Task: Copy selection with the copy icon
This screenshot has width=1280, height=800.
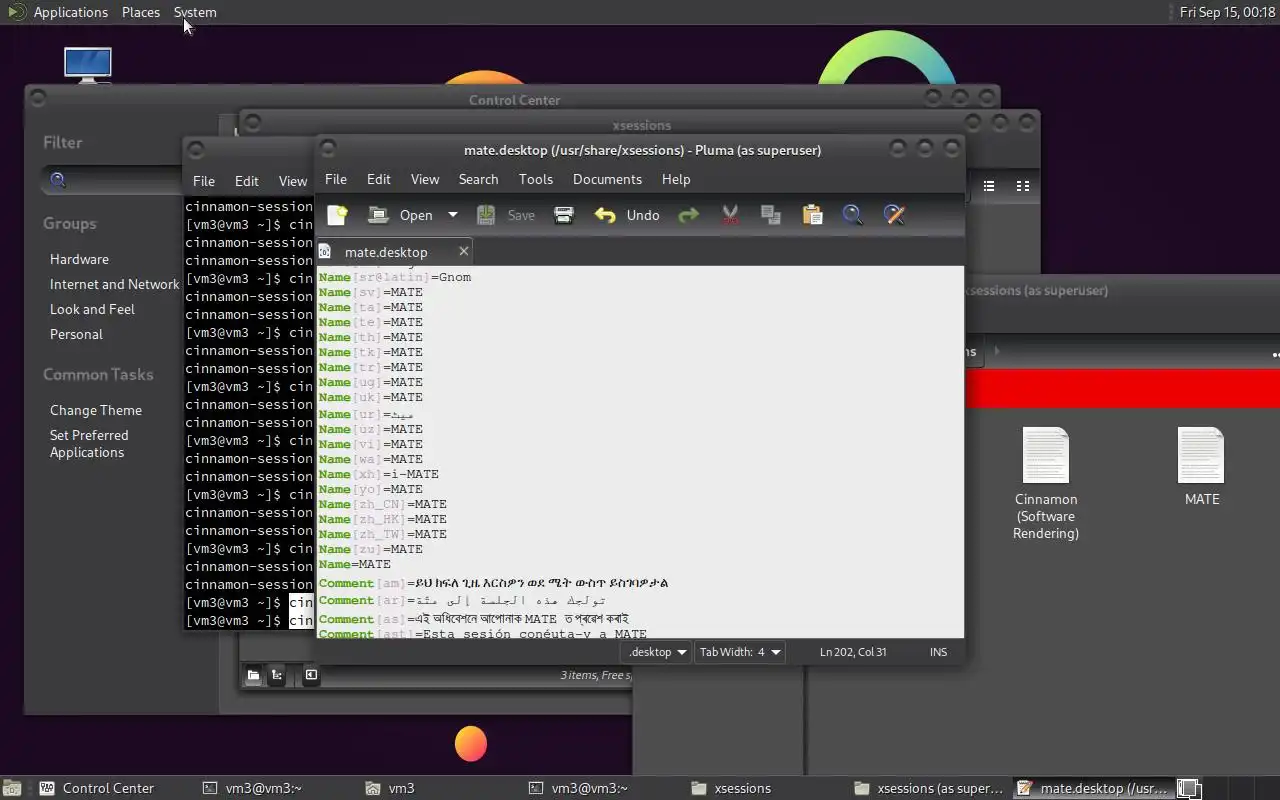Action: (x=771, y=215)
